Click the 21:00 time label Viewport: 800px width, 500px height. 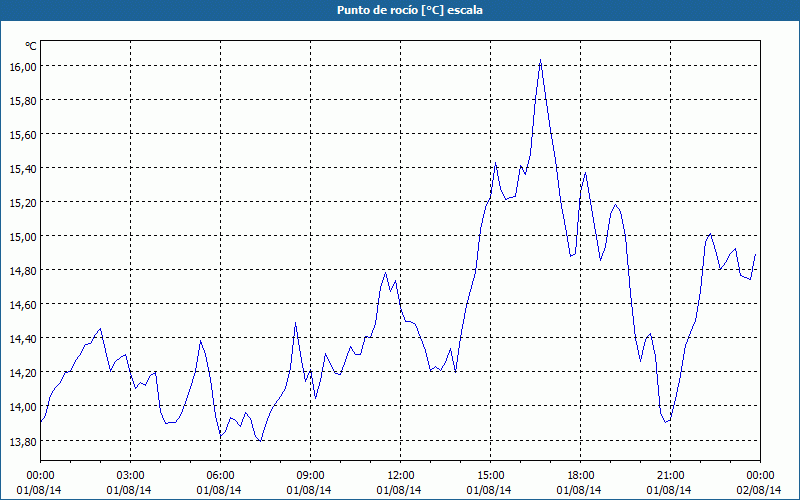(x=670, y=476)
